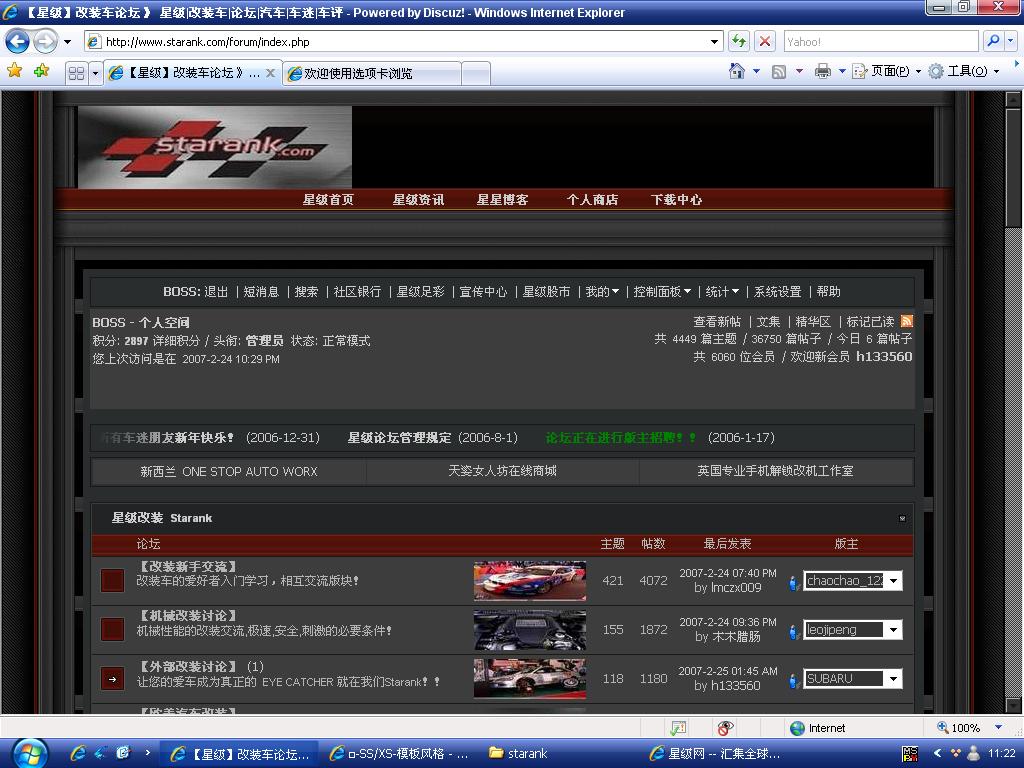
Task: Open the 页面(P) menu
Action: (887, 71)
